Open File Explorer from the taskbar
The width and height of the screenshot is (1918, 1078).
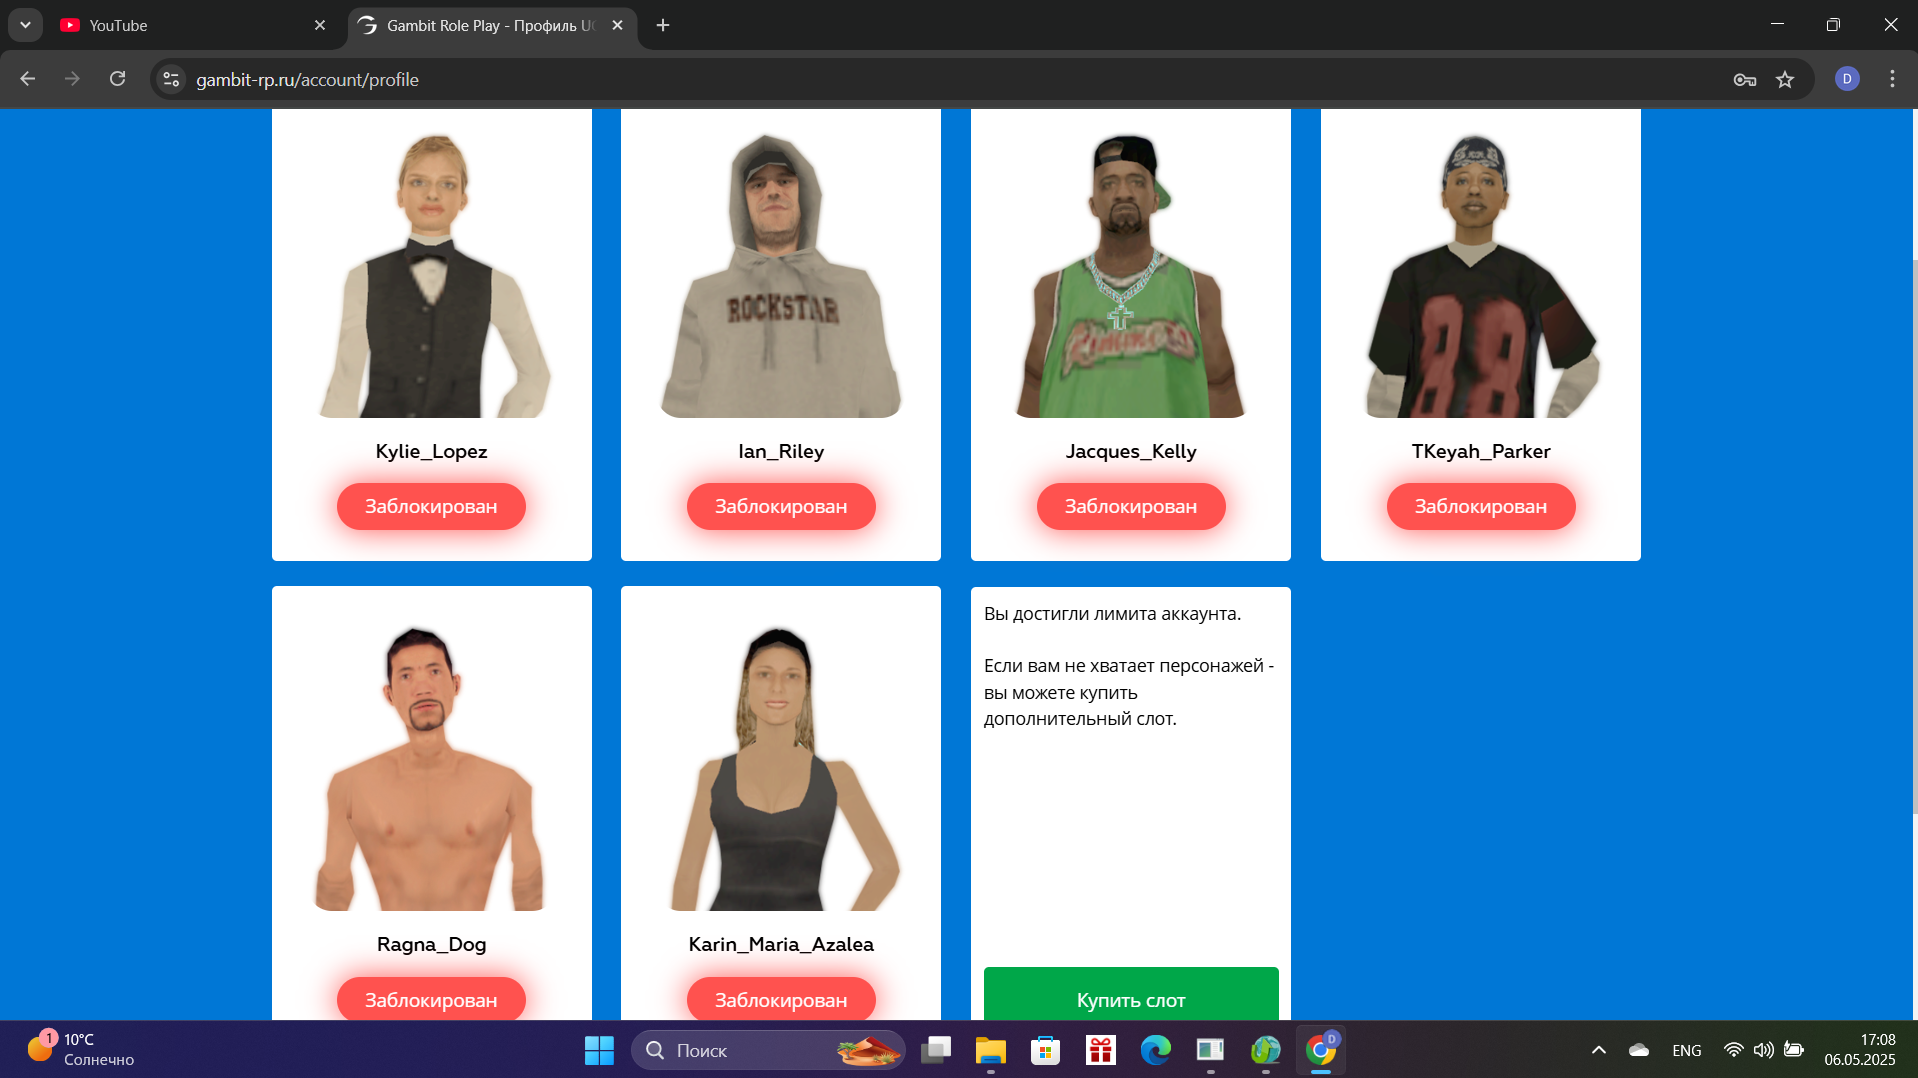point(990,1050)
